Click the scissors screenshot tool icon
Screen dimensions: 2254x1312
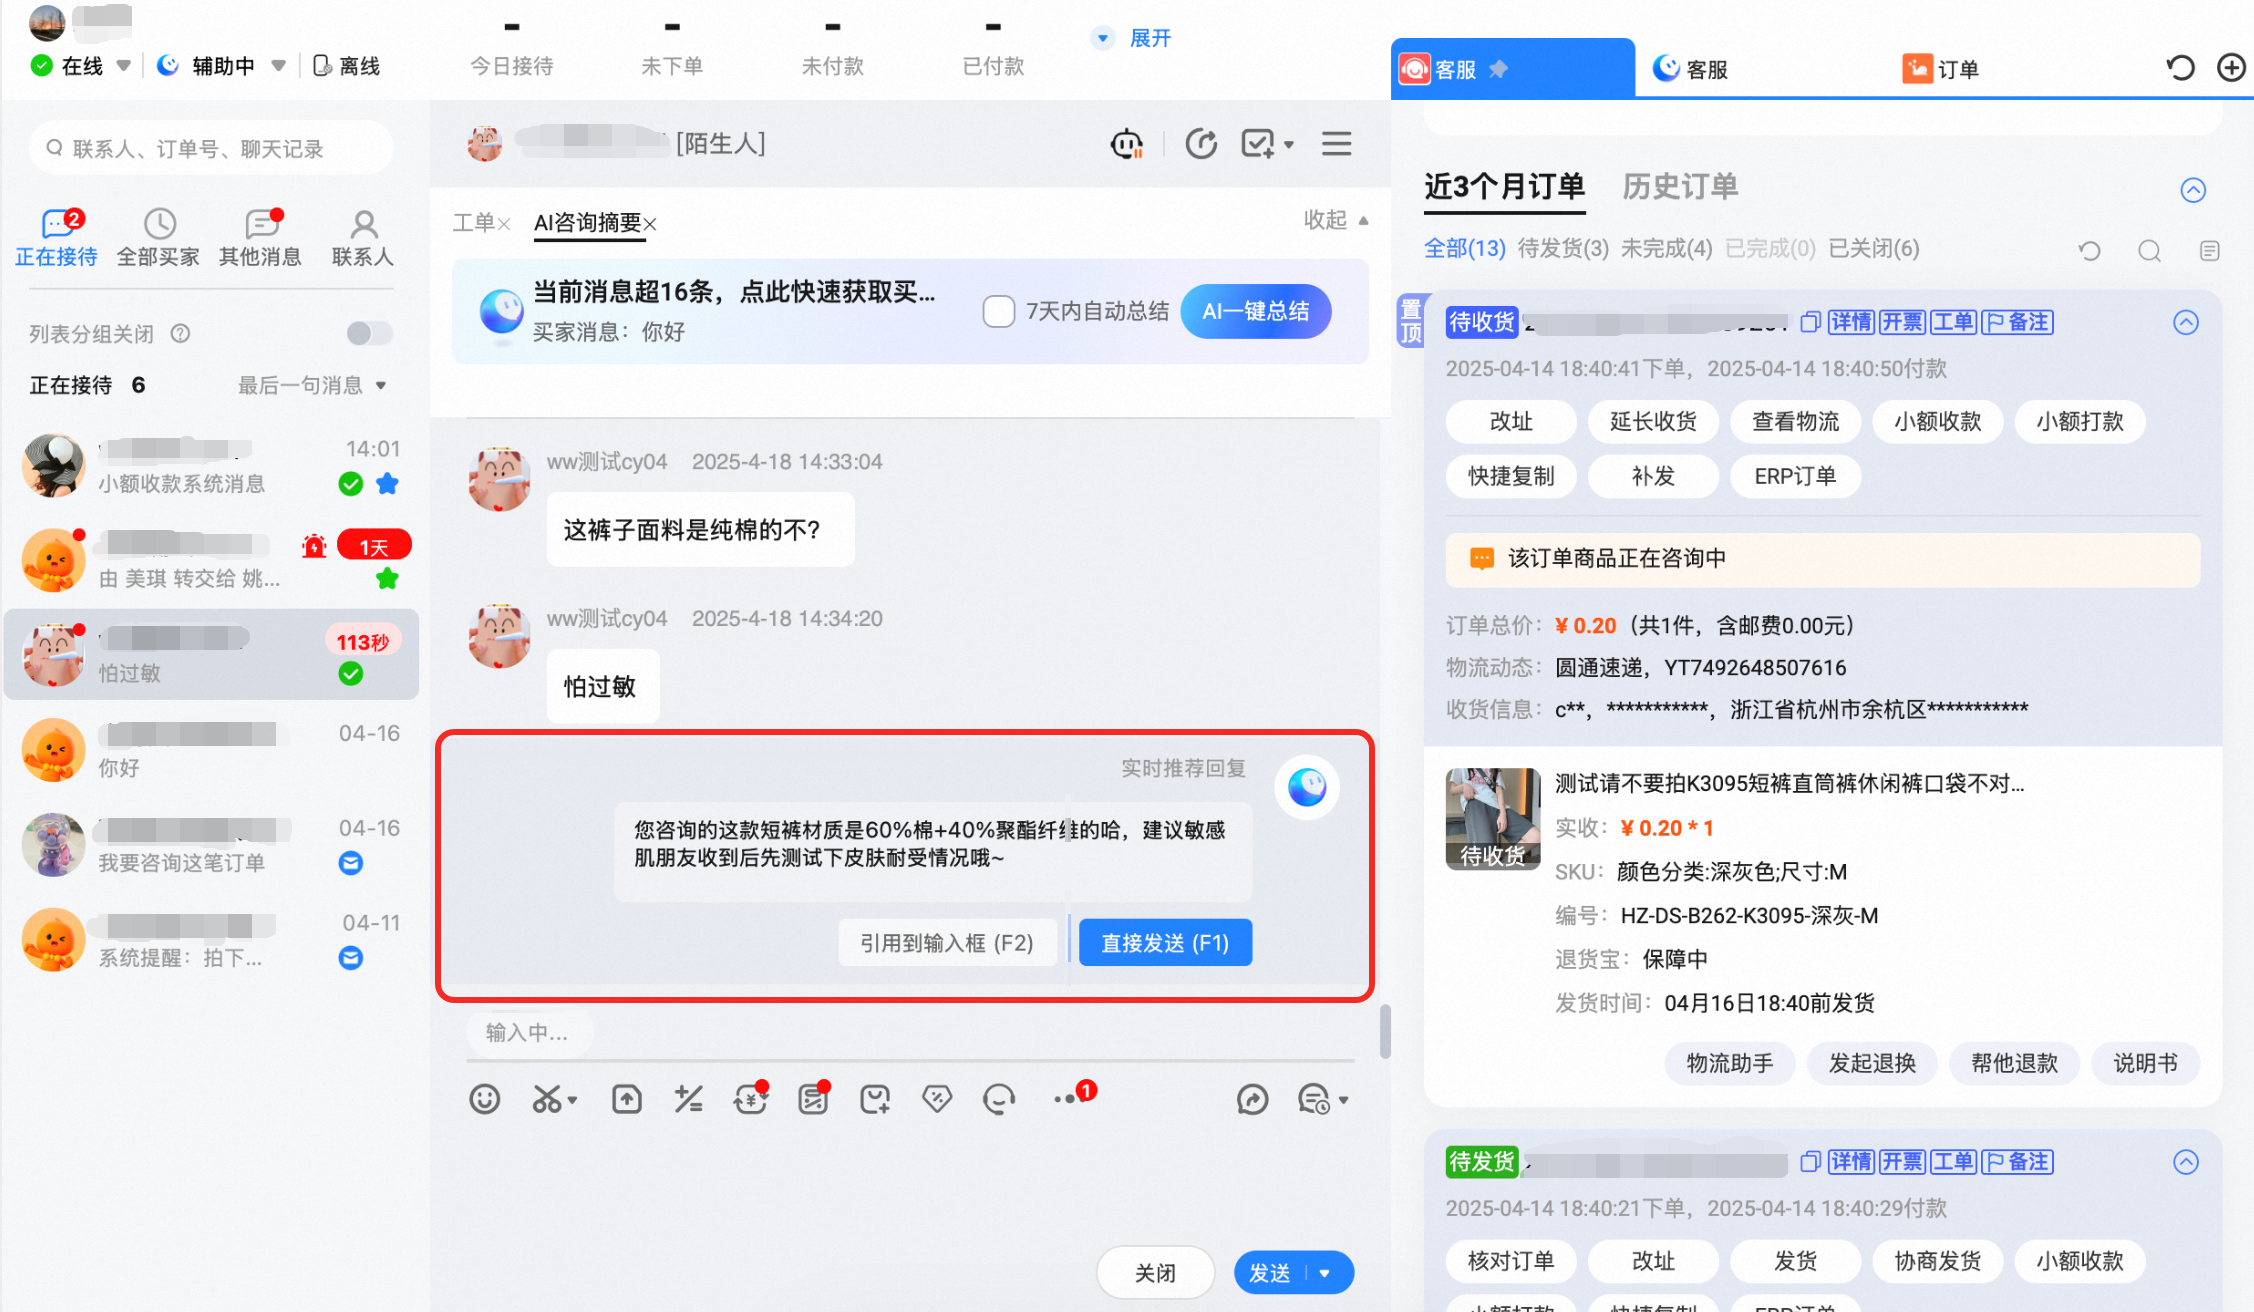[548, 1099]
